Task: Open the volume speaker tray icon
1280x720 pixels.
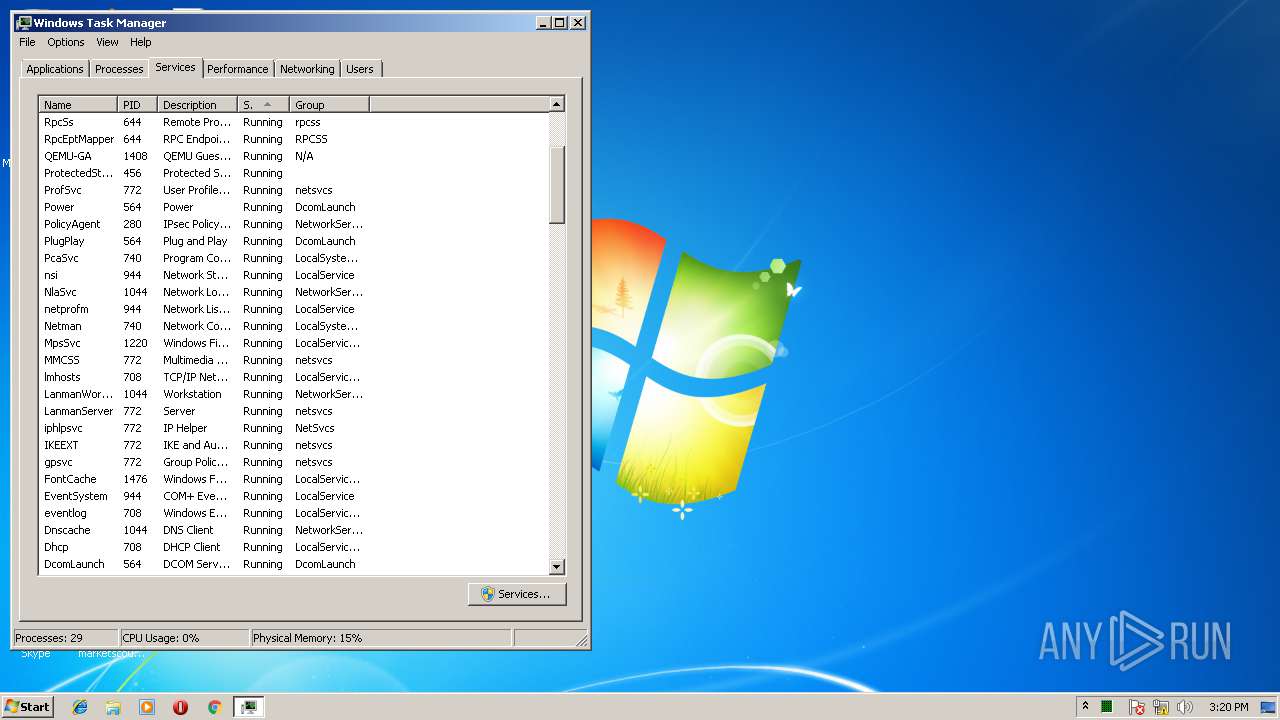Action: (1185, 707)
